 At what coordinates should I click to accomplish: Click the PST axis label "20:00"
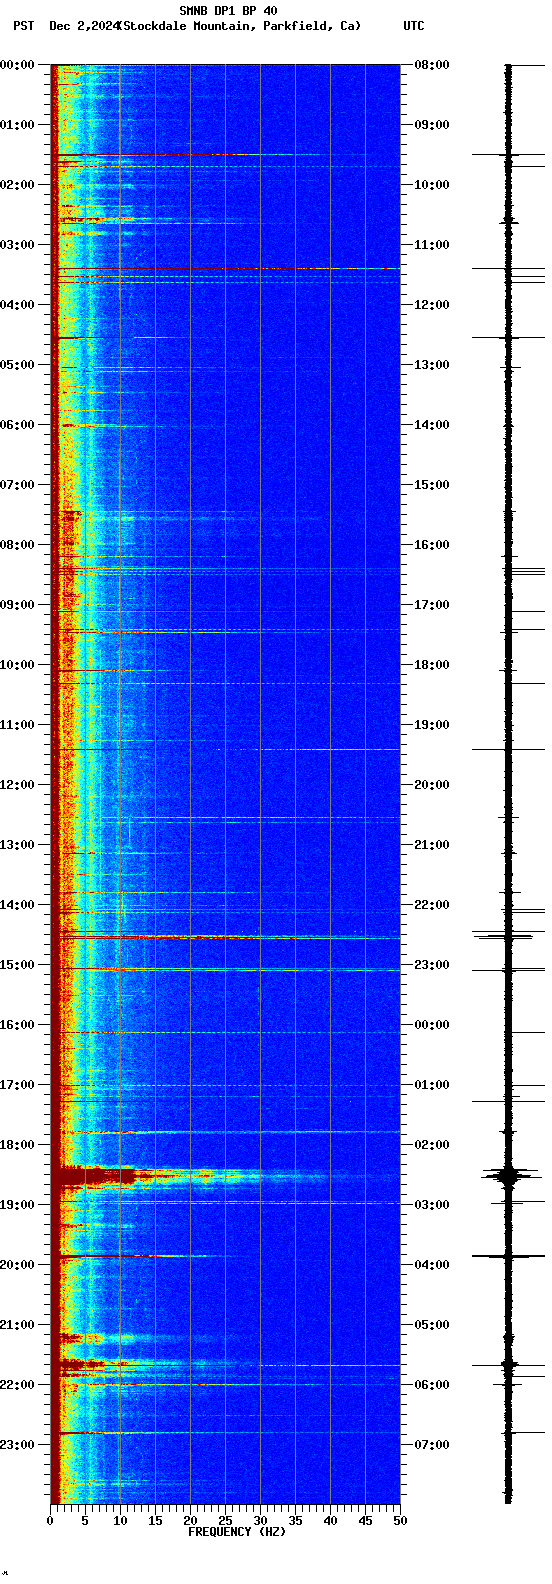(x=17, y=1265)
